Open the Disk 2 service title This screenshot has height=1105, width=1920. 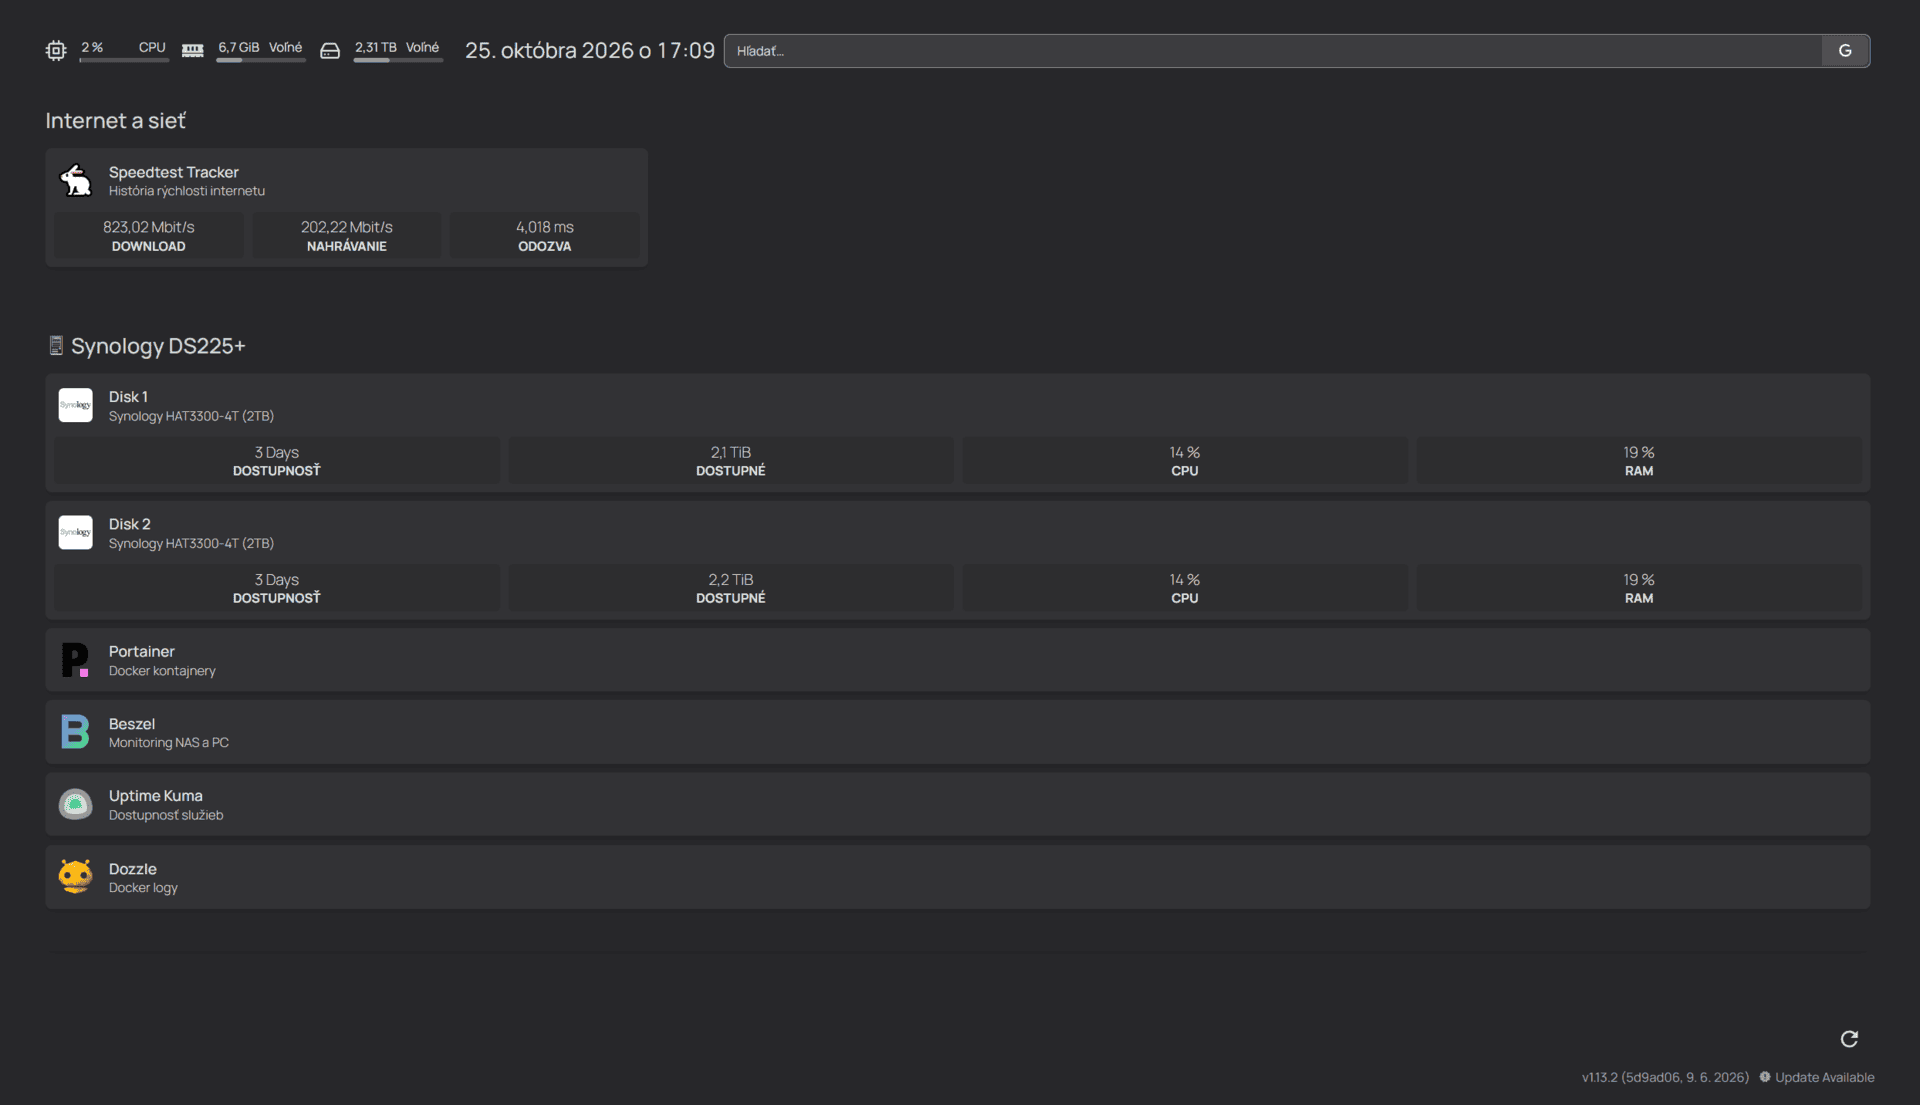pos(130,524)
